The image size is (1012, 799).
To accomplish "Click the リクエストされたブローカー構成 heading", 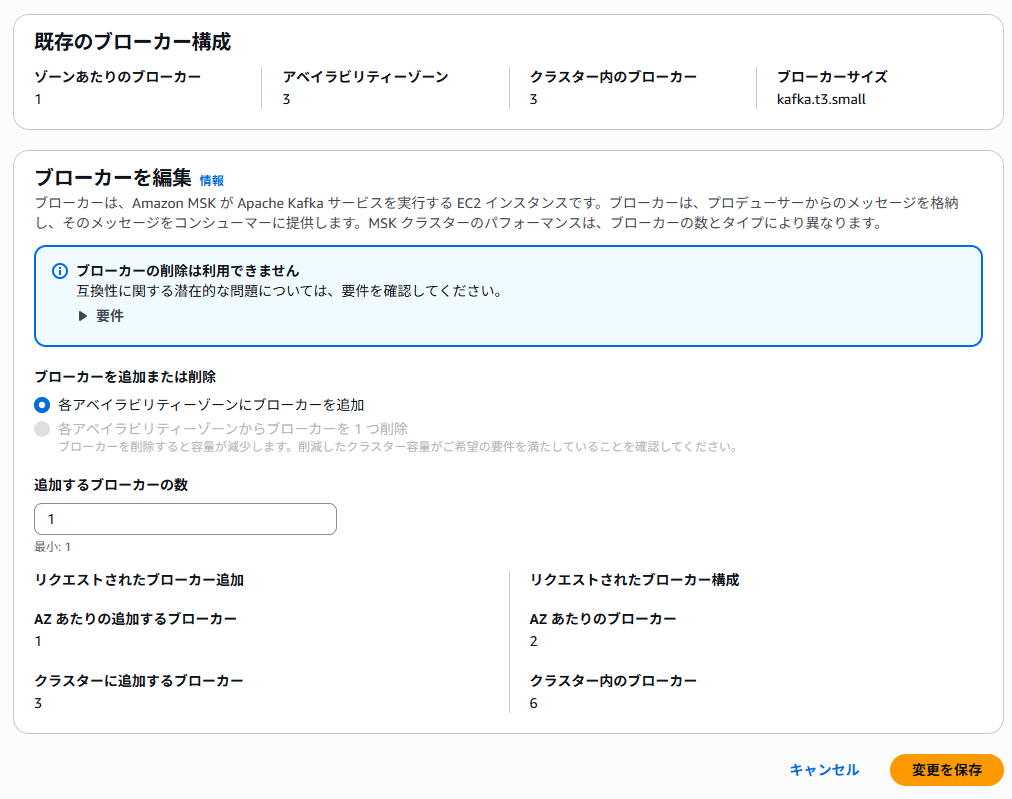I will 634,580.
